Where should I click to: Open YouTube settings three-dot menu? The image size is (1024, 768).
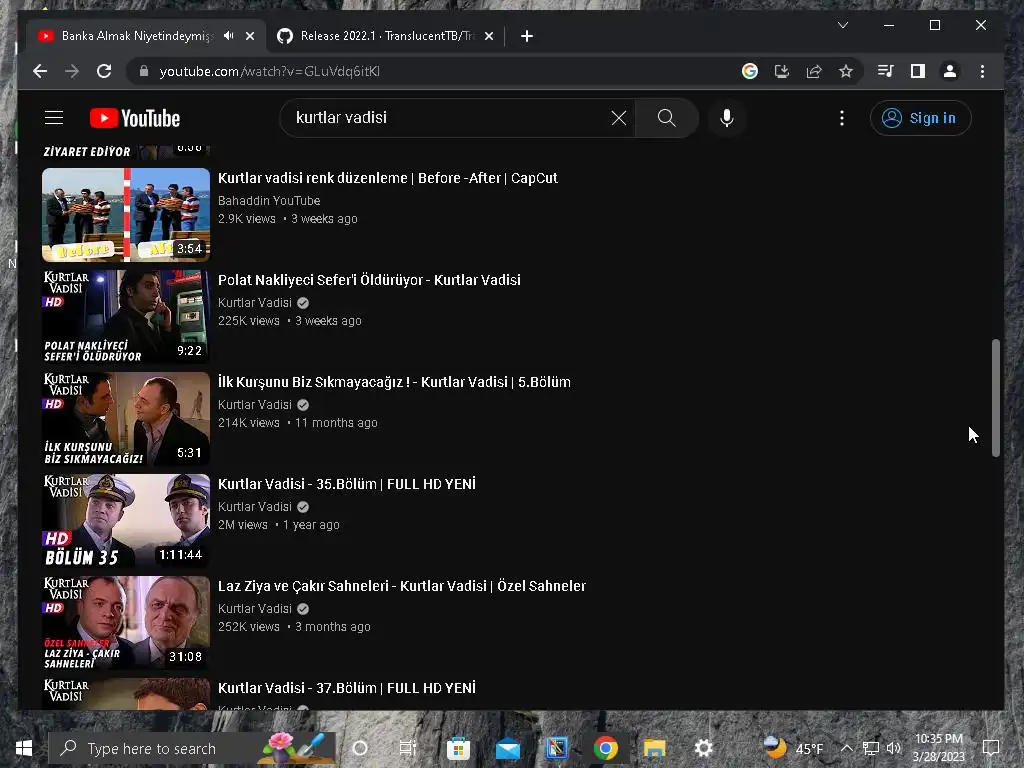coord(842,118)
